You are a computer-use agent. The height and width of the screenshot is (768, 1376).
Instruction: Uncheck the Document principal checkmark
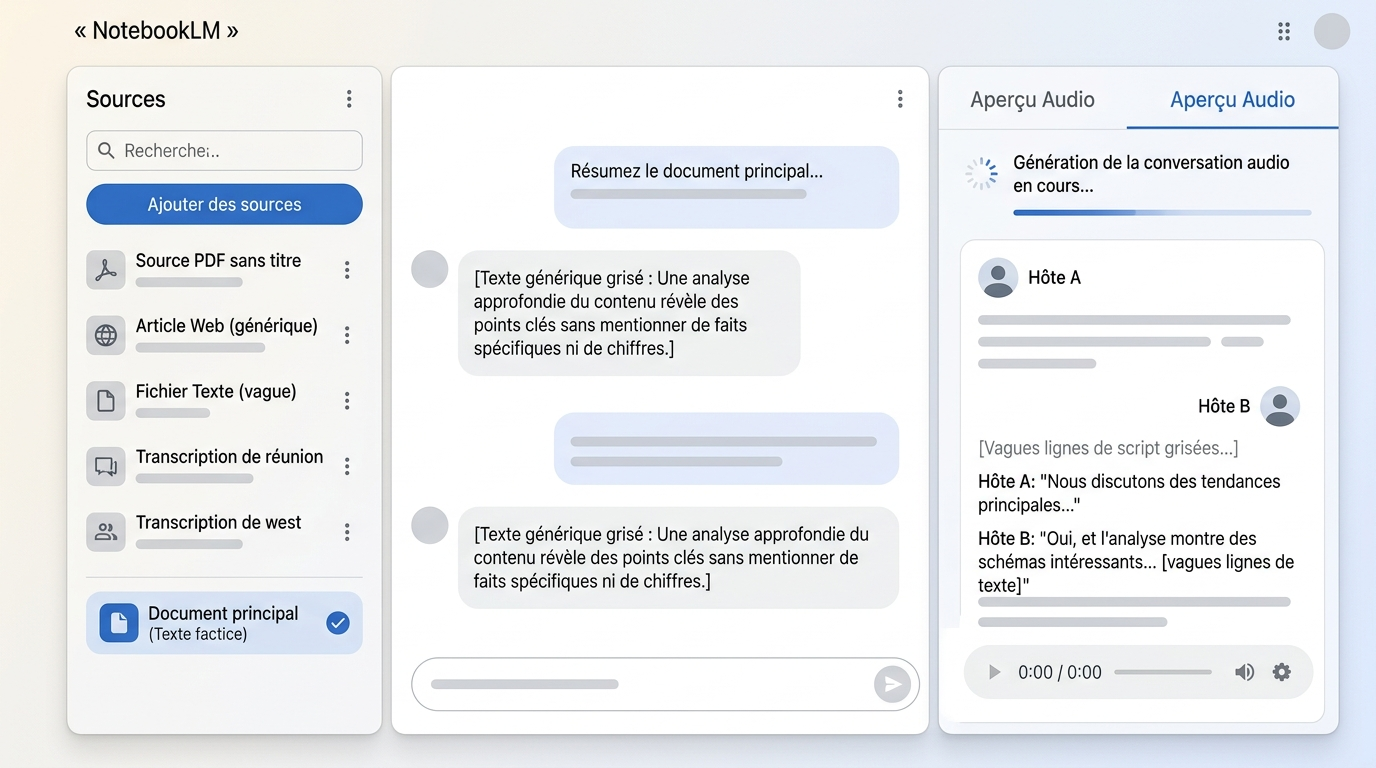338,623
